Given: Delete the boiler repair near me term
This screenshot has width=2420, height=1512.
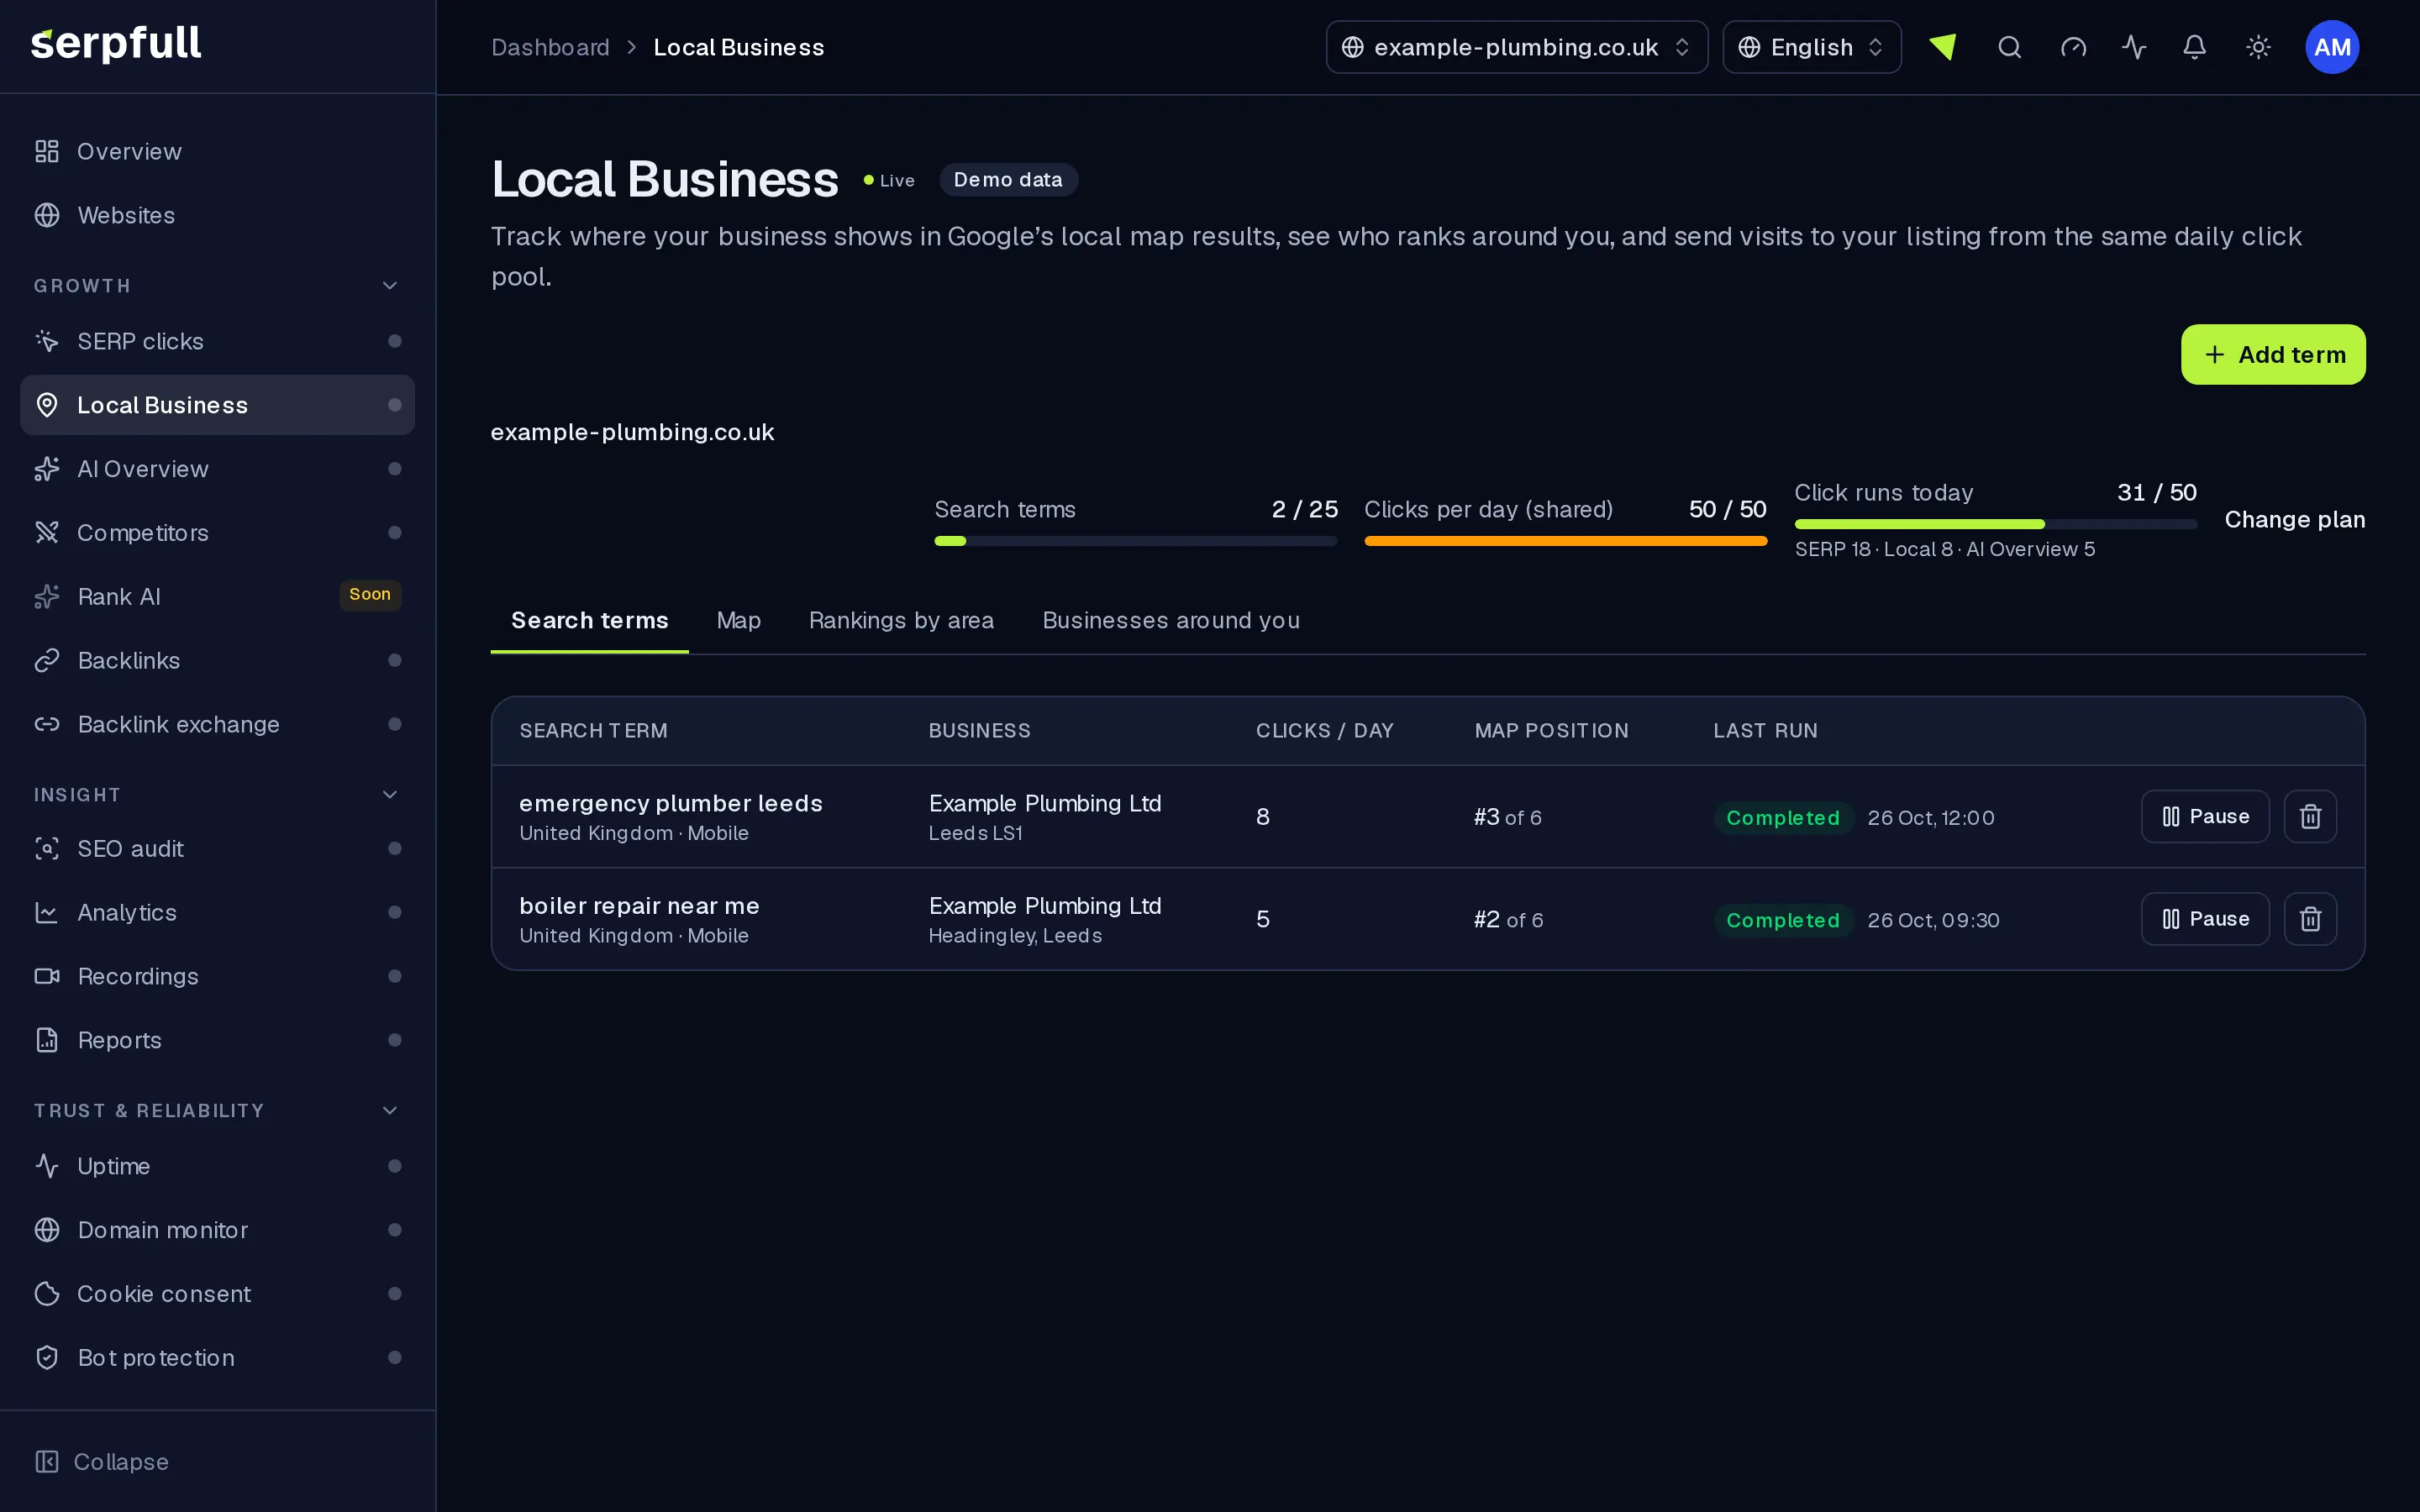Looking at the screenshot, I should click(x=2310, y=919).
